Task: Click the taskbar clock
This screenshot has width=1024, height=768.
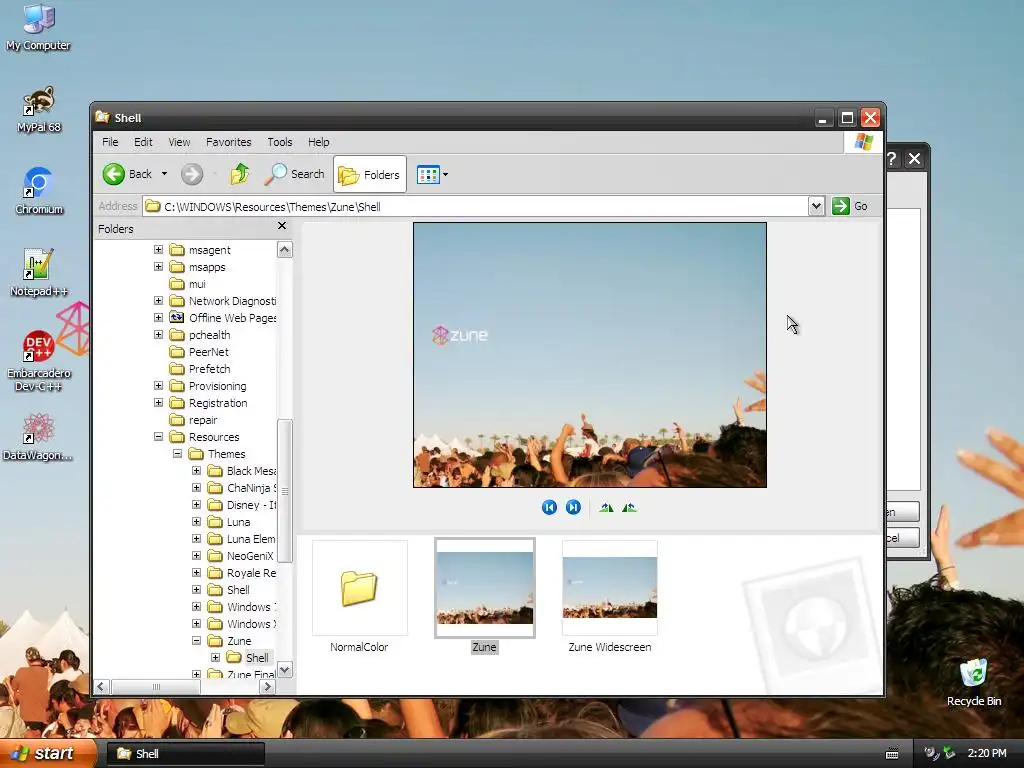Action: [987, 753]
